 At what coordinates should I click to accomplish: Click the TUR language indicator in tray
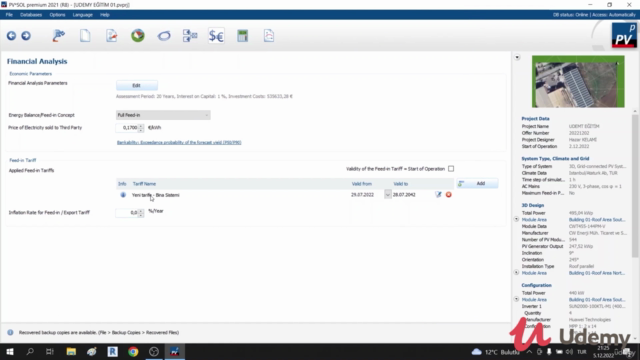[x=582, y=352]
